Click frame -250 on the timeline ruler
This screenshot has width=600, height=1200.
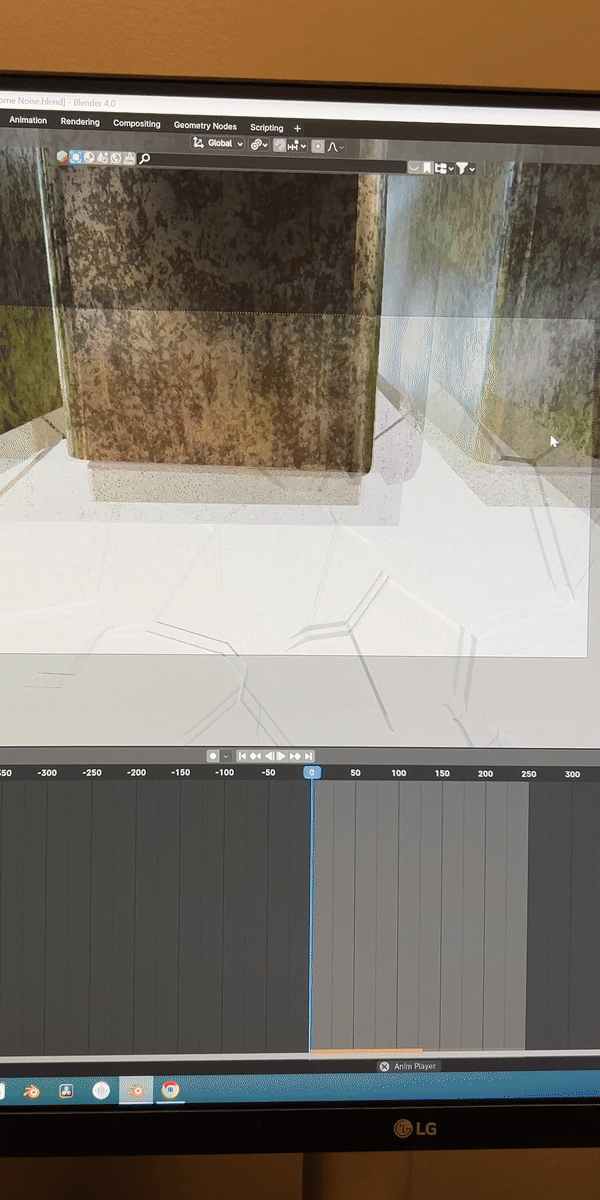[92, 773]
